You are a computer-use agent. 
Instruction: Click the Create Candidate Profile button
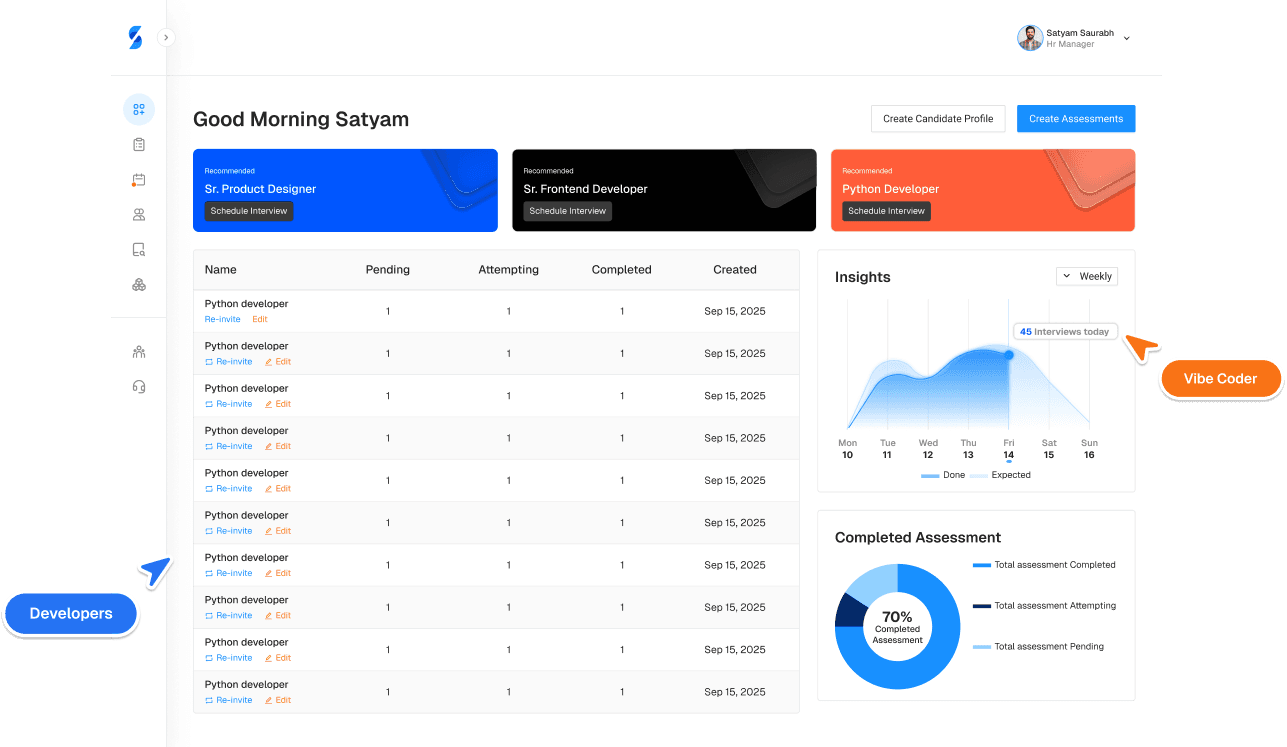pos(937,118)
